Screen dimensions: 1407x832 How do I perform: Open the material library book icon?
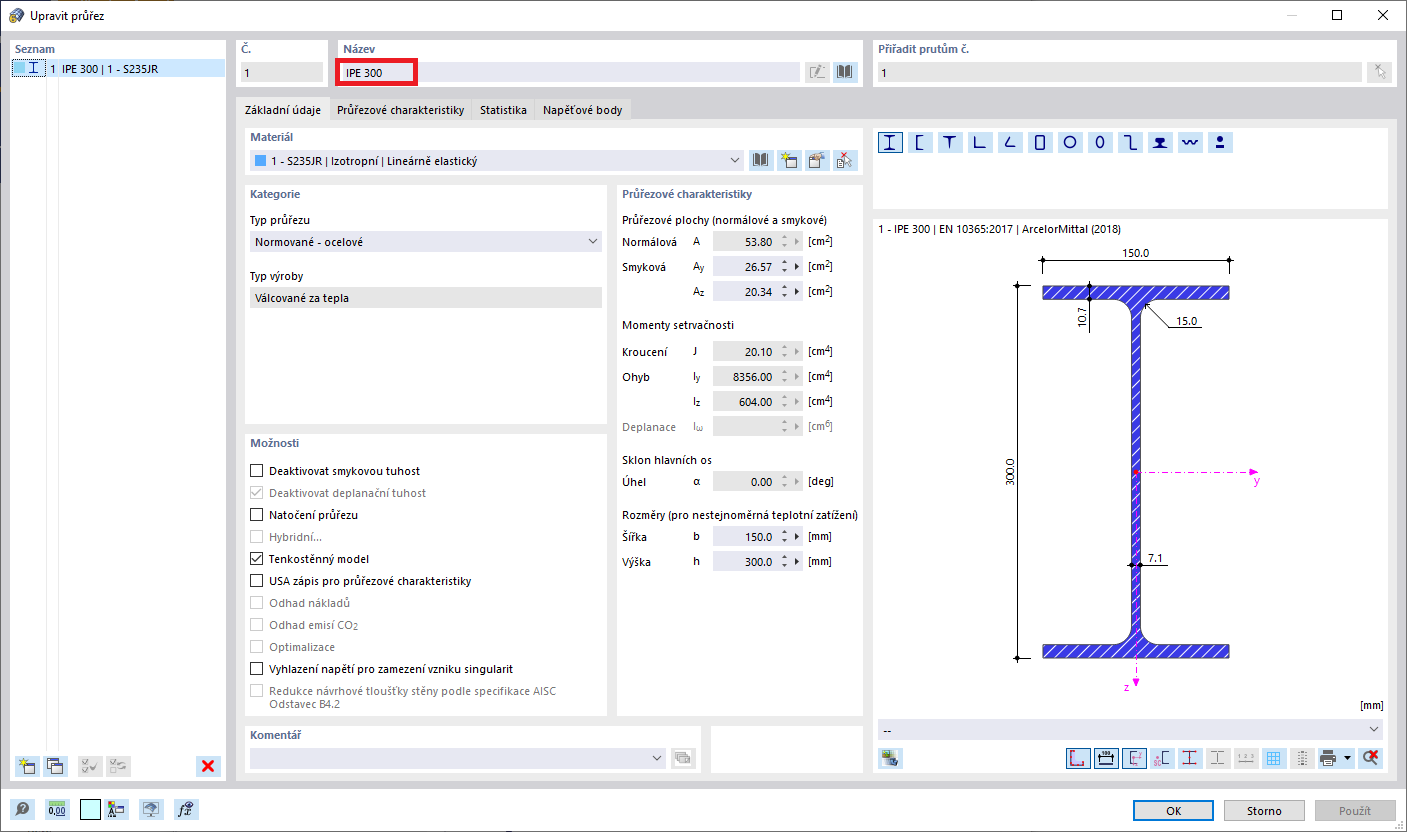(761, 160)
